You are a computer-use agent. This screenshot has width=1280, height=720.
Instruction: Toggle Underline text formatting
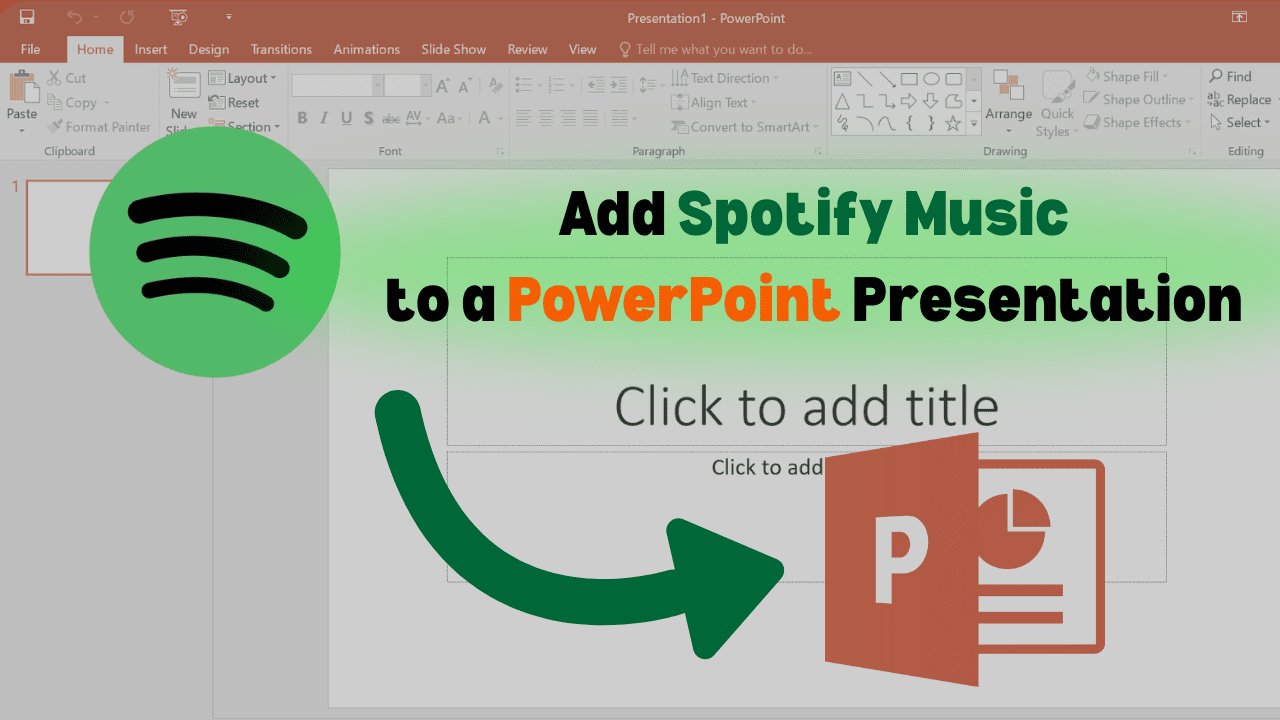[346, 118]
